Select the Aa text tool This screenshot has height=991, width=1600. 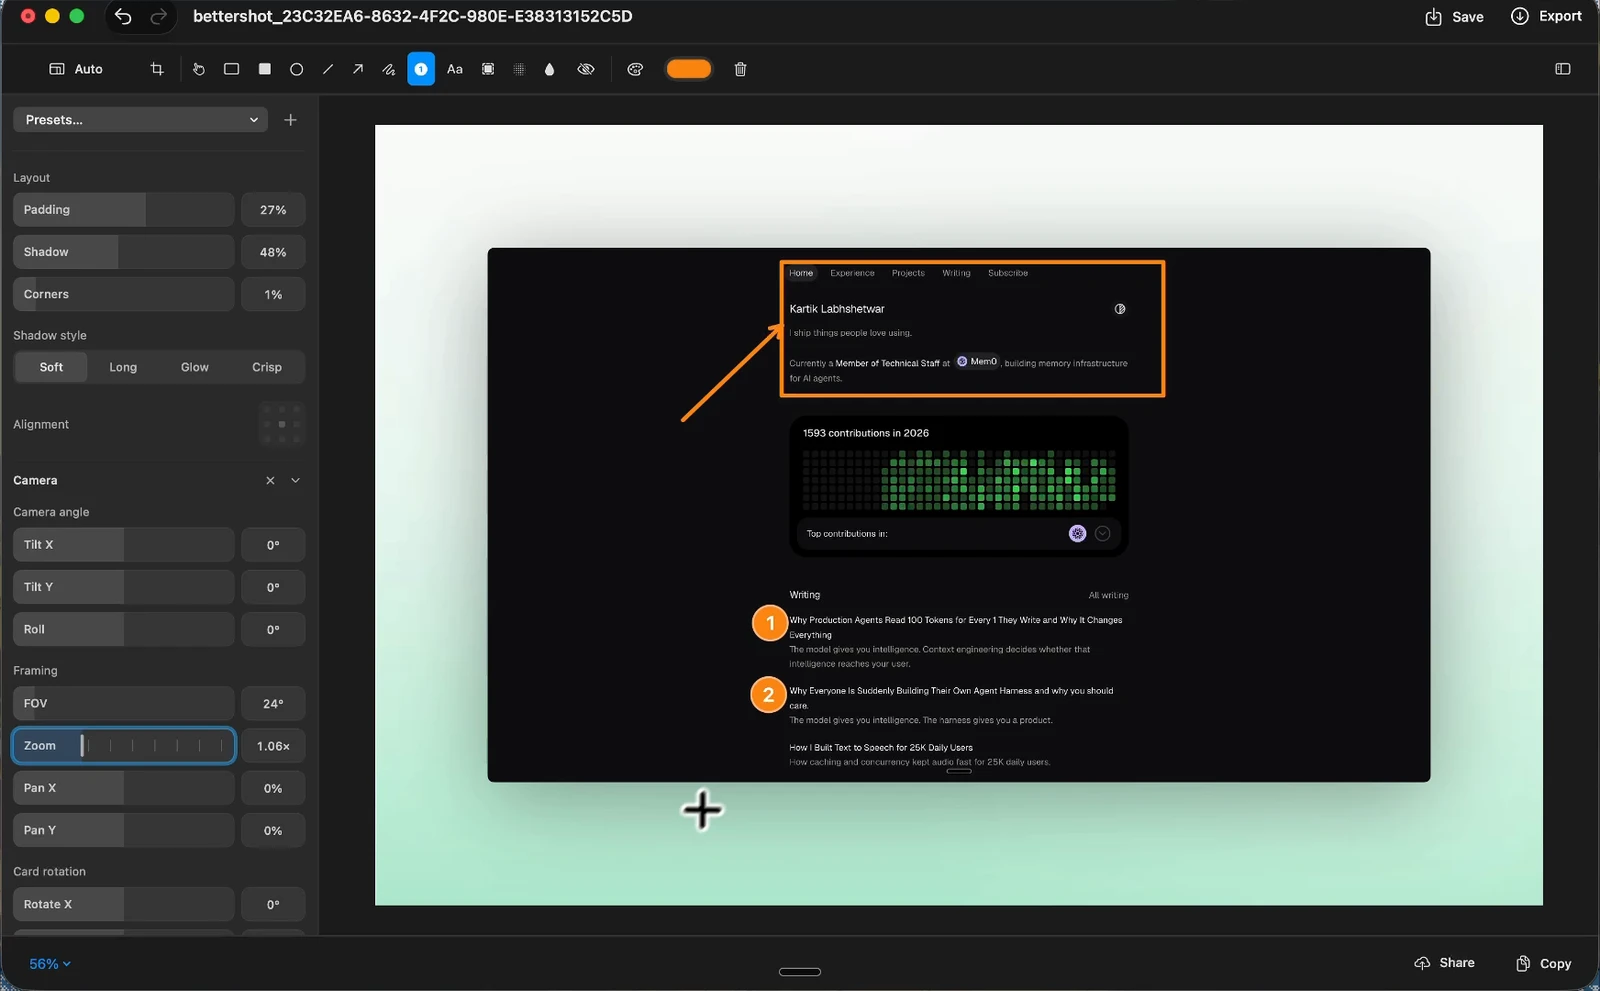pos(454,69)
